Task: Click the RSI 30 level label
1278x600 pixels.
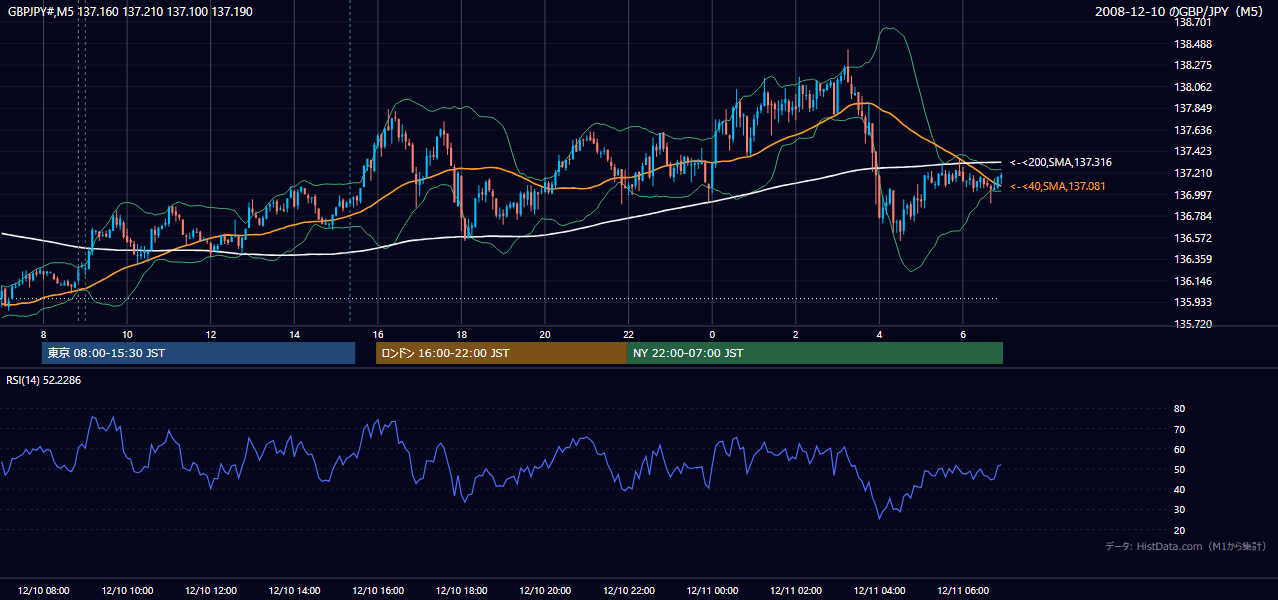Action: 1179,509
